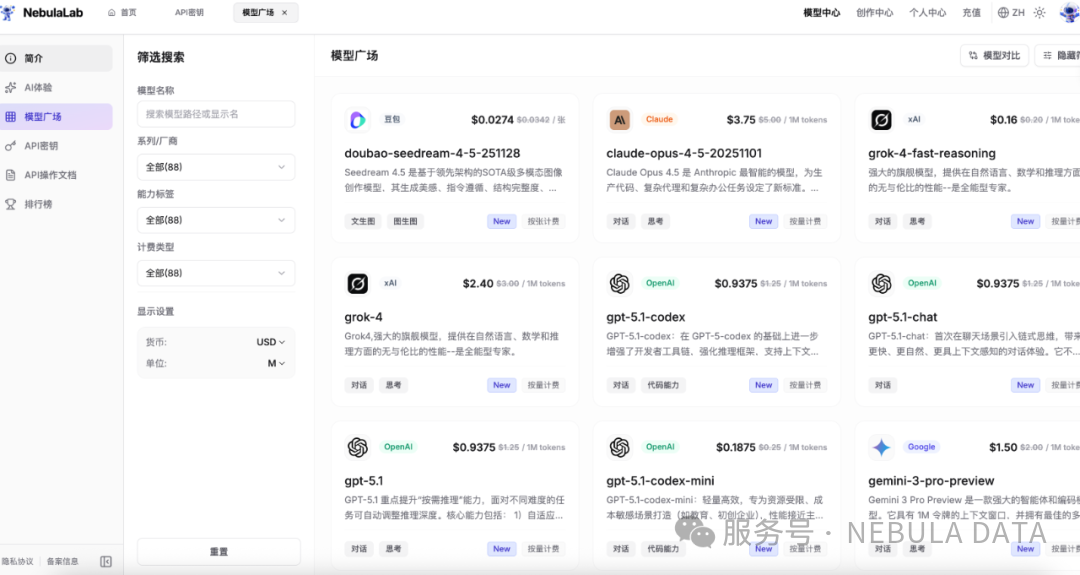Open 充值 in top navigation

(x=971, y=12)
